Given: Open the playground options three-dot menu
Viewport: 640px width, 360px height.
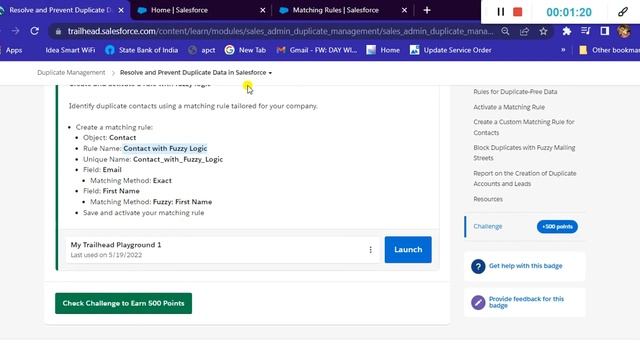Looking at the screenshot, I should click(x=370, y=250).
